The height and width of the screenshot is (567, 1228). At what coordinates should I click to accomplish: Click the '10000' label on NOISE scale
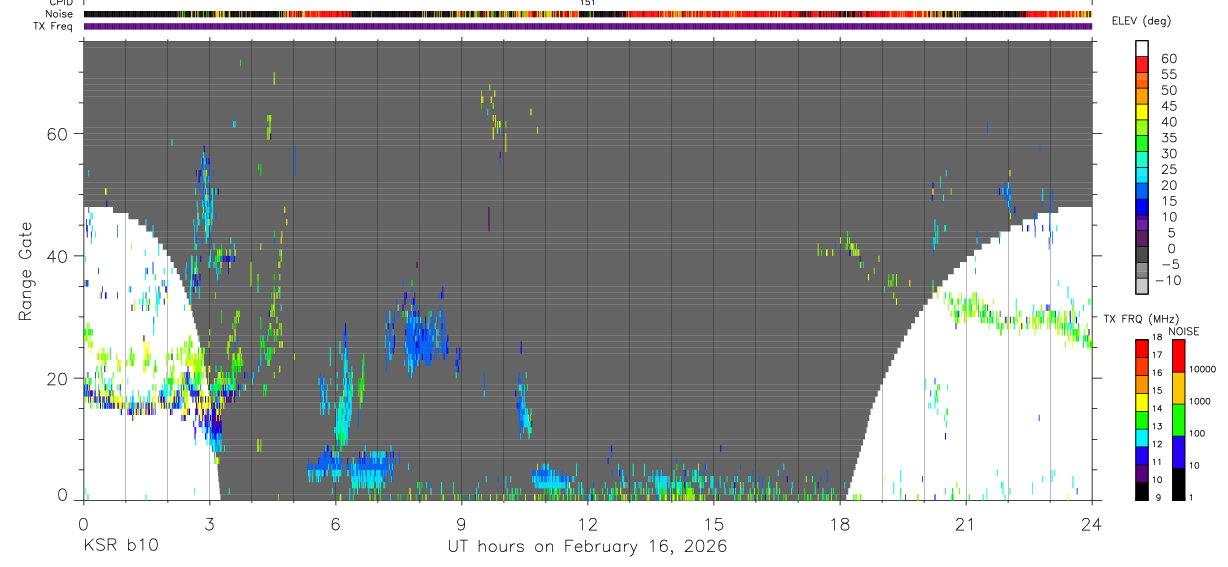pyautogui.click(x=1202, y=370)
